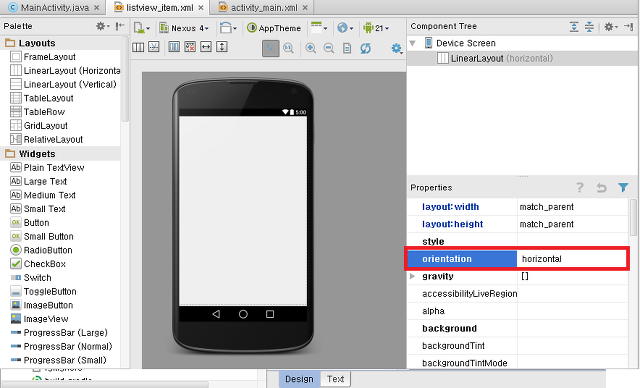This screenshot has height=388, width=640.
Task: Click the restore default value arrow icon
Action: (x=601, y=188)
